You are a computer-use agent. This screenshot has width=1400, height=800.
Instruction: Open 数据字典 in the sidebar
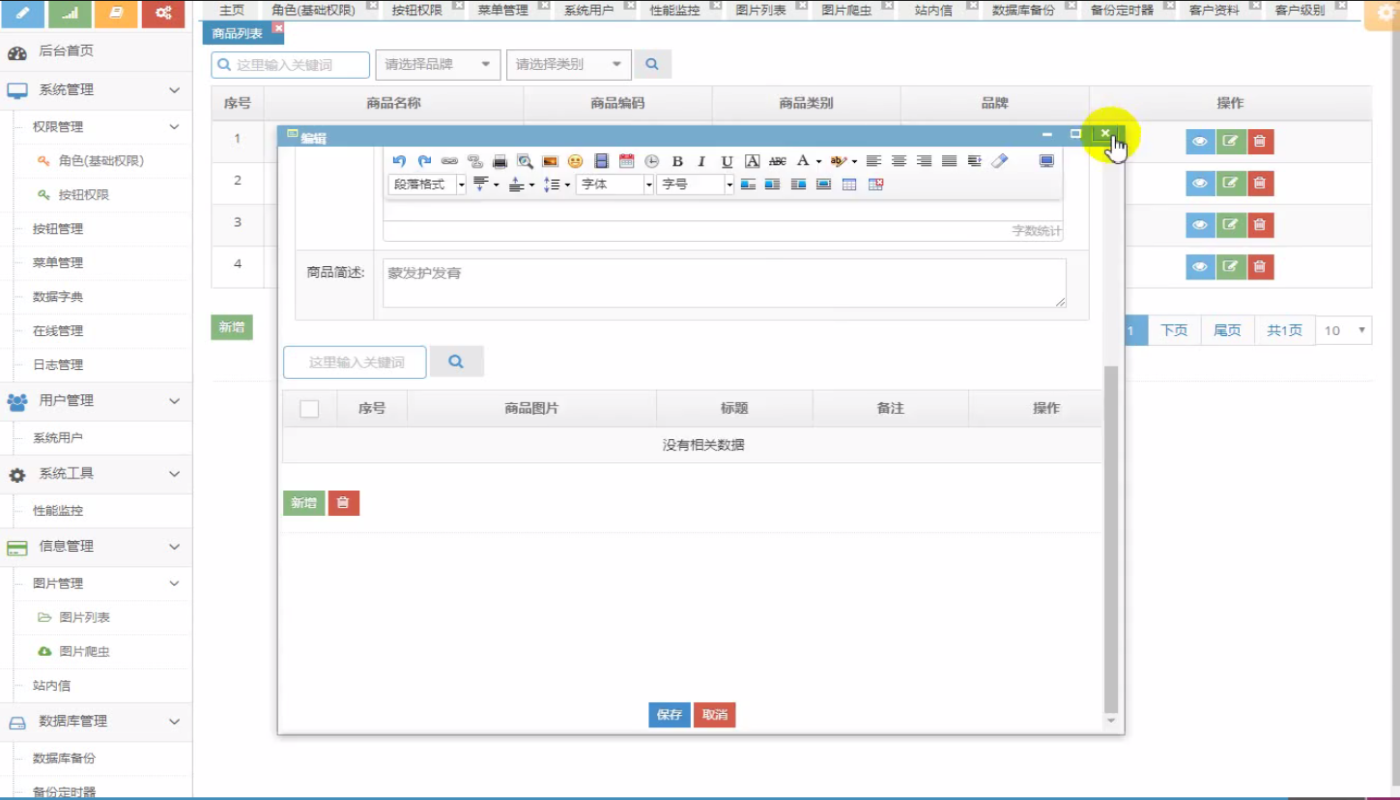click(58, 297)
